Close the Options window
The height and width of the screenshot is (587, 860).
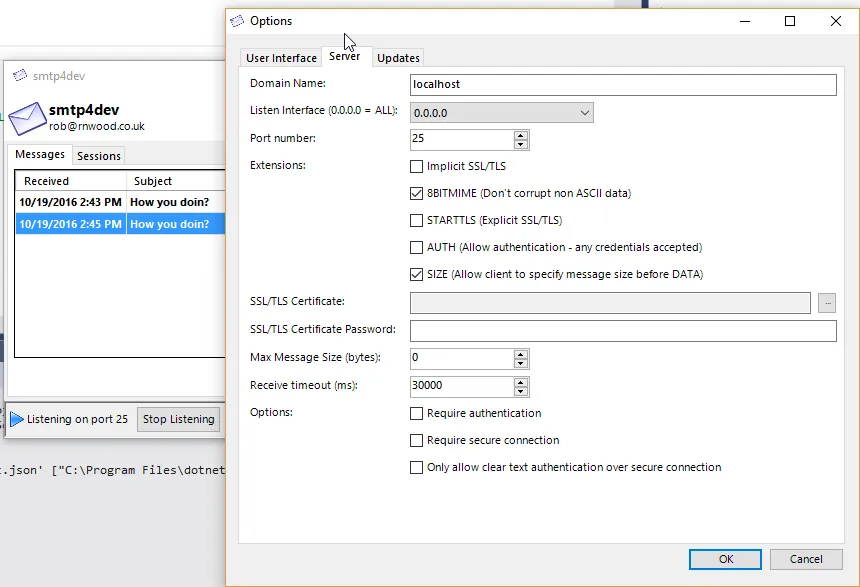coord(835,21)
